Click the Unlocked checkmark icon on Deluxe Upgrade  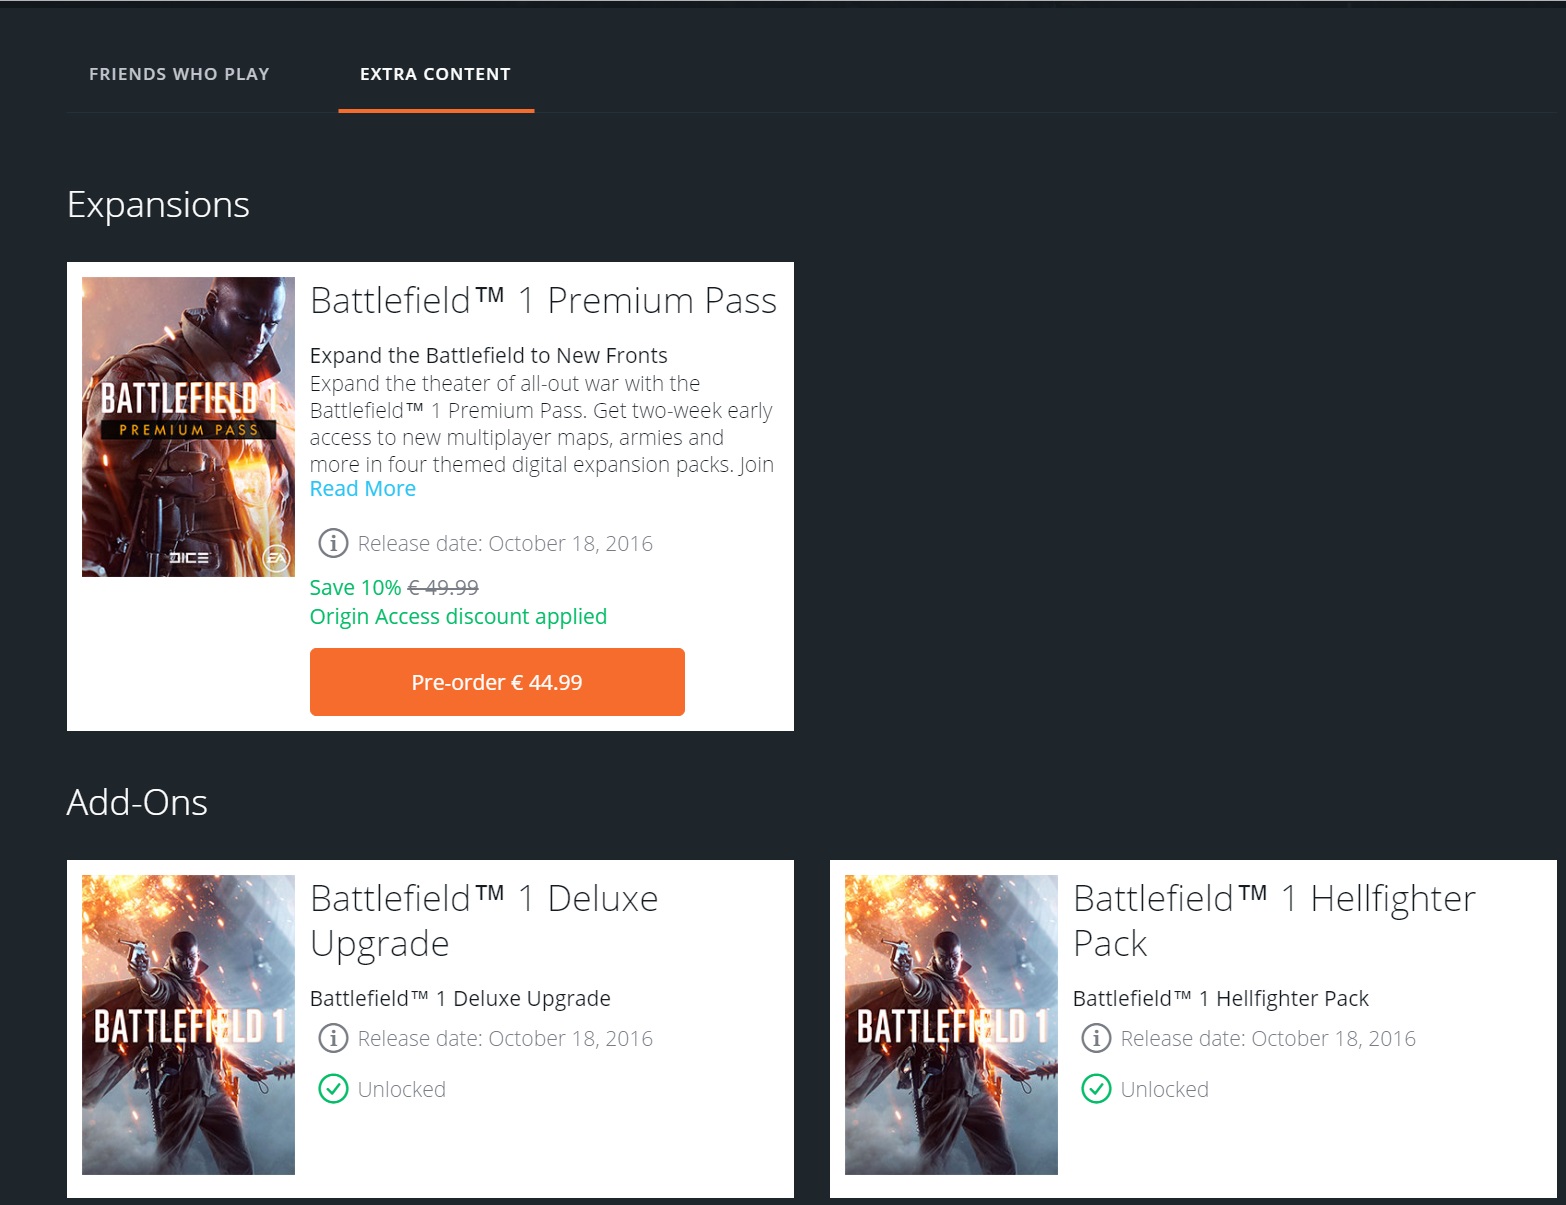tap(333, 1089)
